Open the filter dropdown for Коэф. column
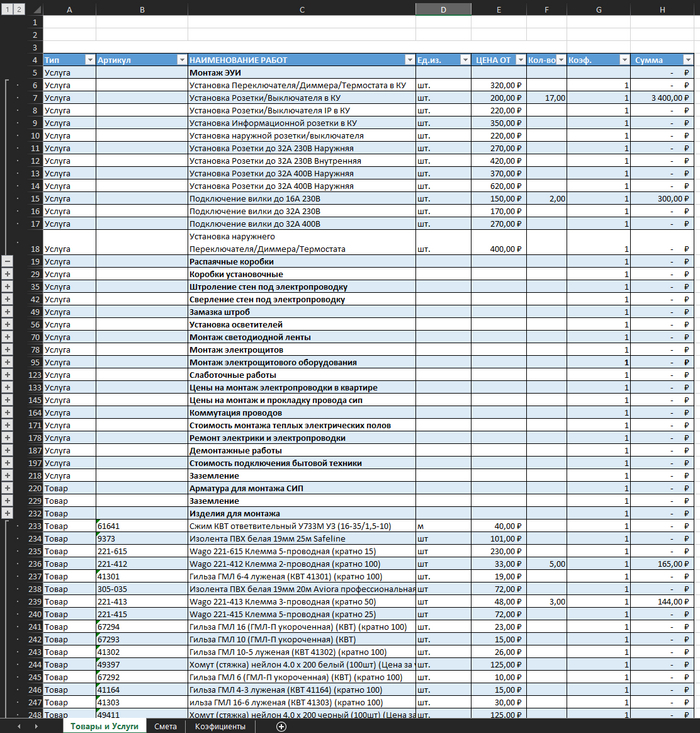 [x=625, y=60]
